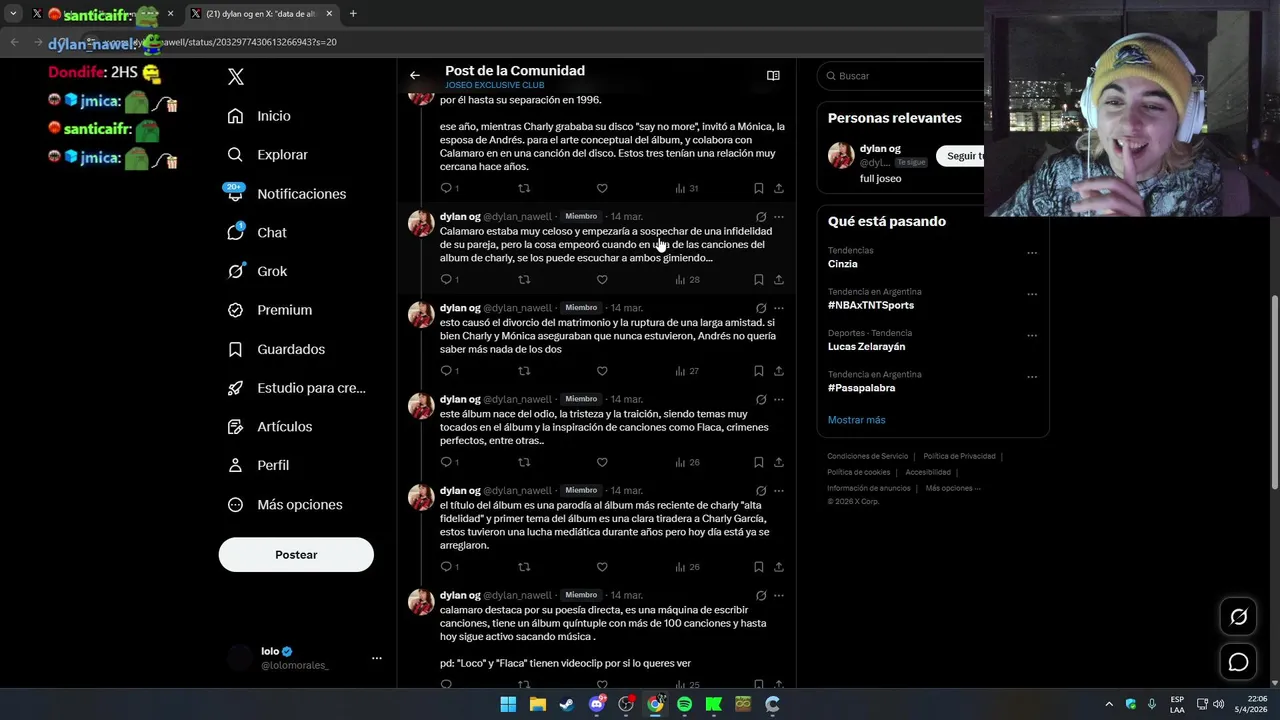Viewport: 1280px width, 720px height.
Task: Repost the 'Calamaro estaba muy celoso' post
Action: pos(524,280)
